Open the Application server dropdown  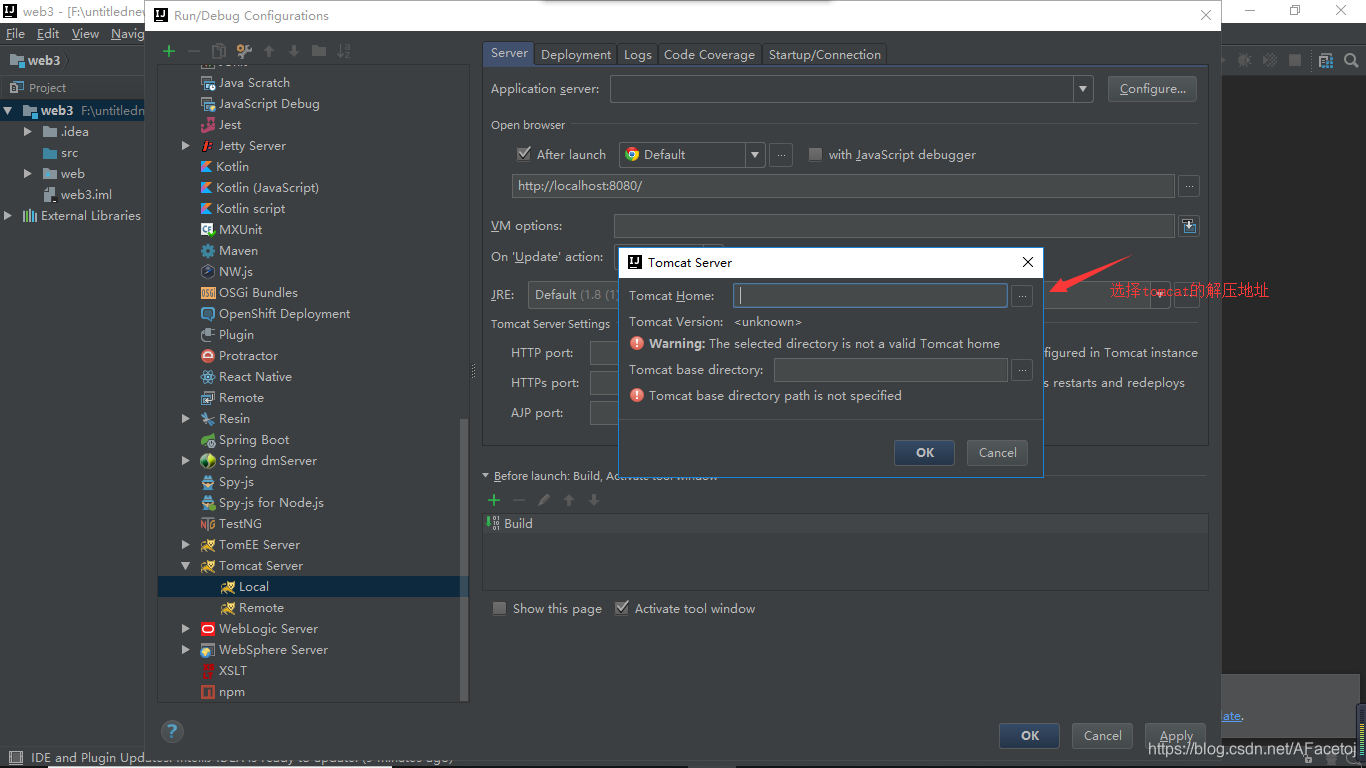pyautogui.click(x=1084, y=89)
